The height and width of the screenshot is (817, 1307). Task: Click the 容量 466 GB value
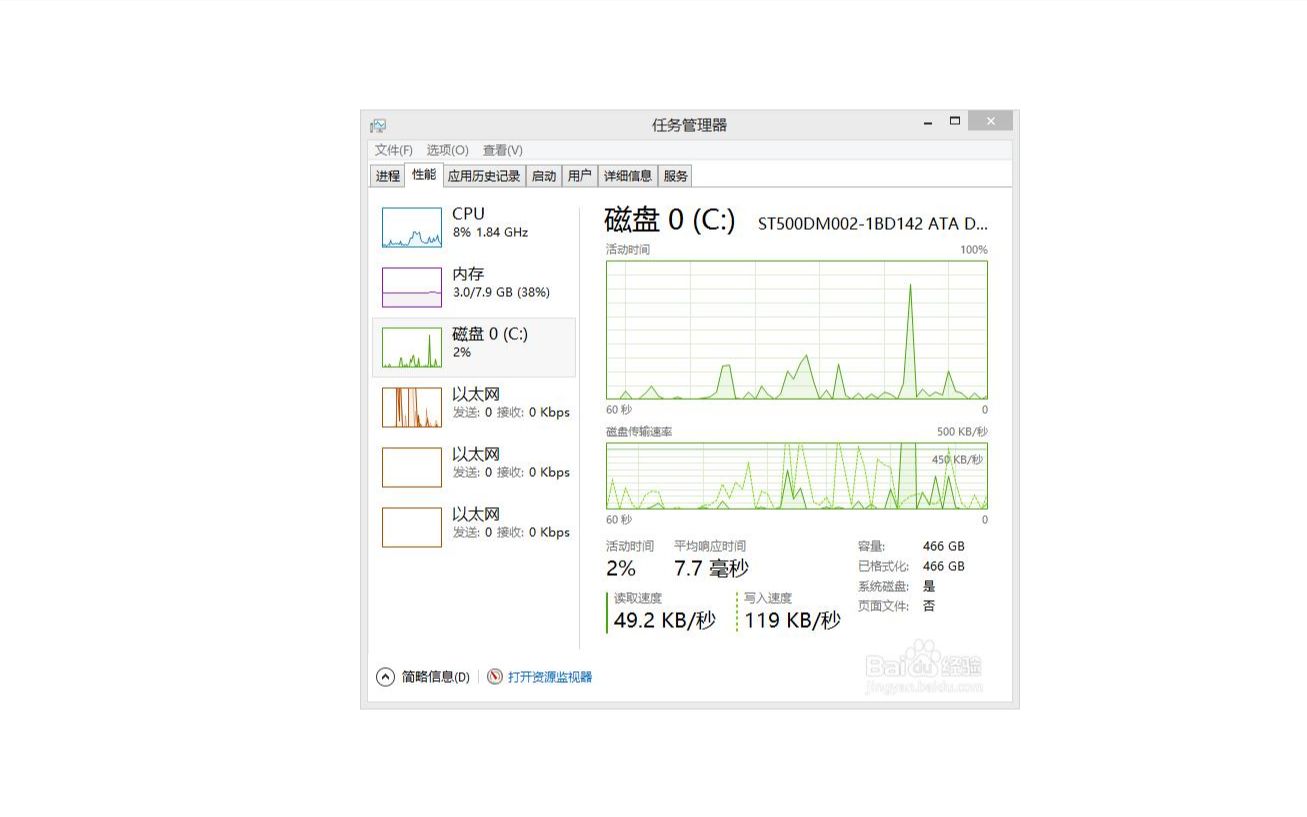point(943,546)
